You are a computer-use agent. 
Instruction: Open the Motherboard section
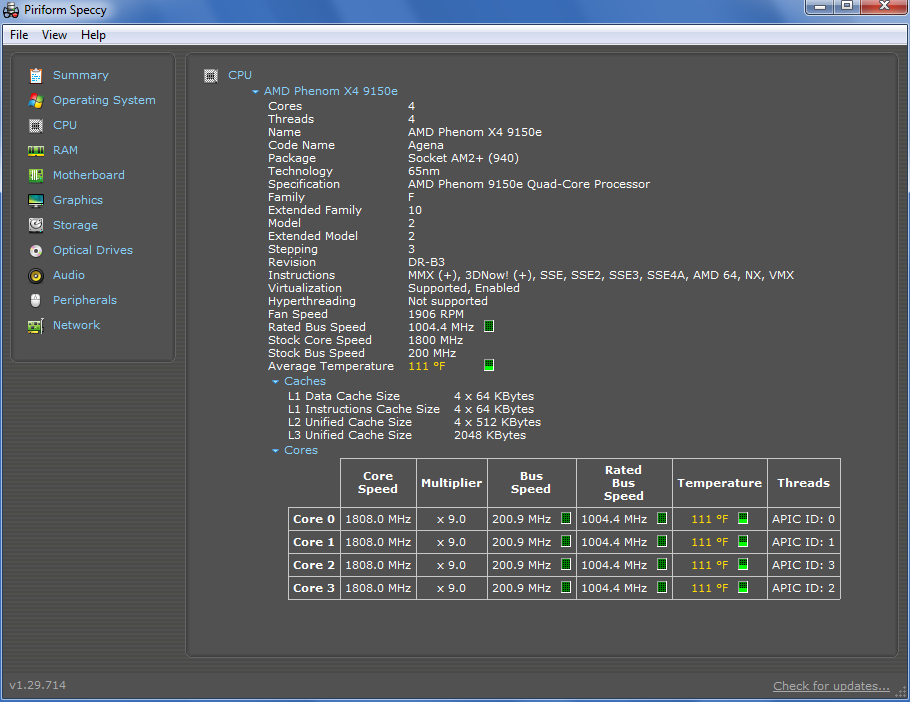89,175
